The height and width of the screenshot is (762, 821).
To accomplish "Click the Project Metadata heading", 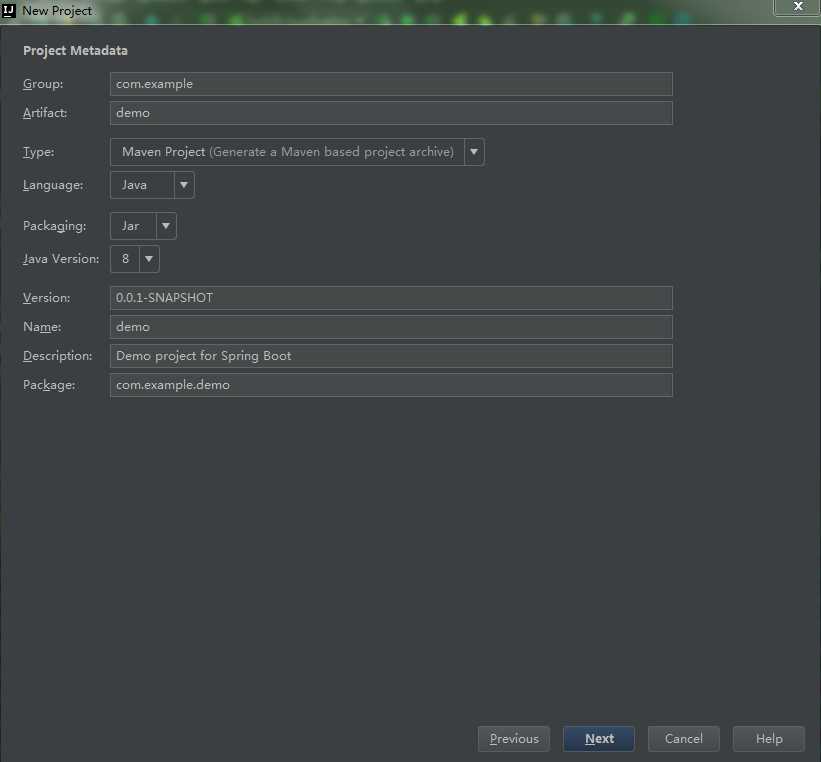I will (x=75, y=51).
